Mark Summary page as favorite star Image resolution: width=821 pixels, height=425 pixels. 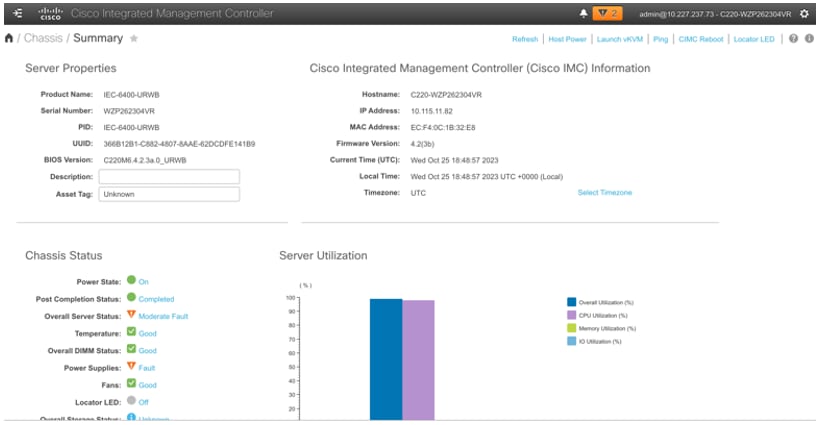point(134,38)
